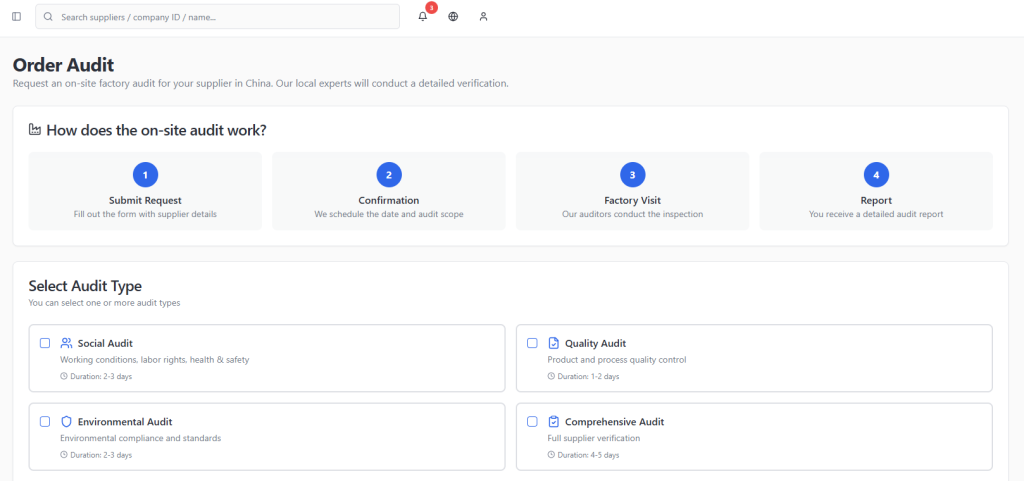The width and height of the screenshot is (1024, 481).
Task: Enable the Quality Audit checkbox
Action: 532,343
